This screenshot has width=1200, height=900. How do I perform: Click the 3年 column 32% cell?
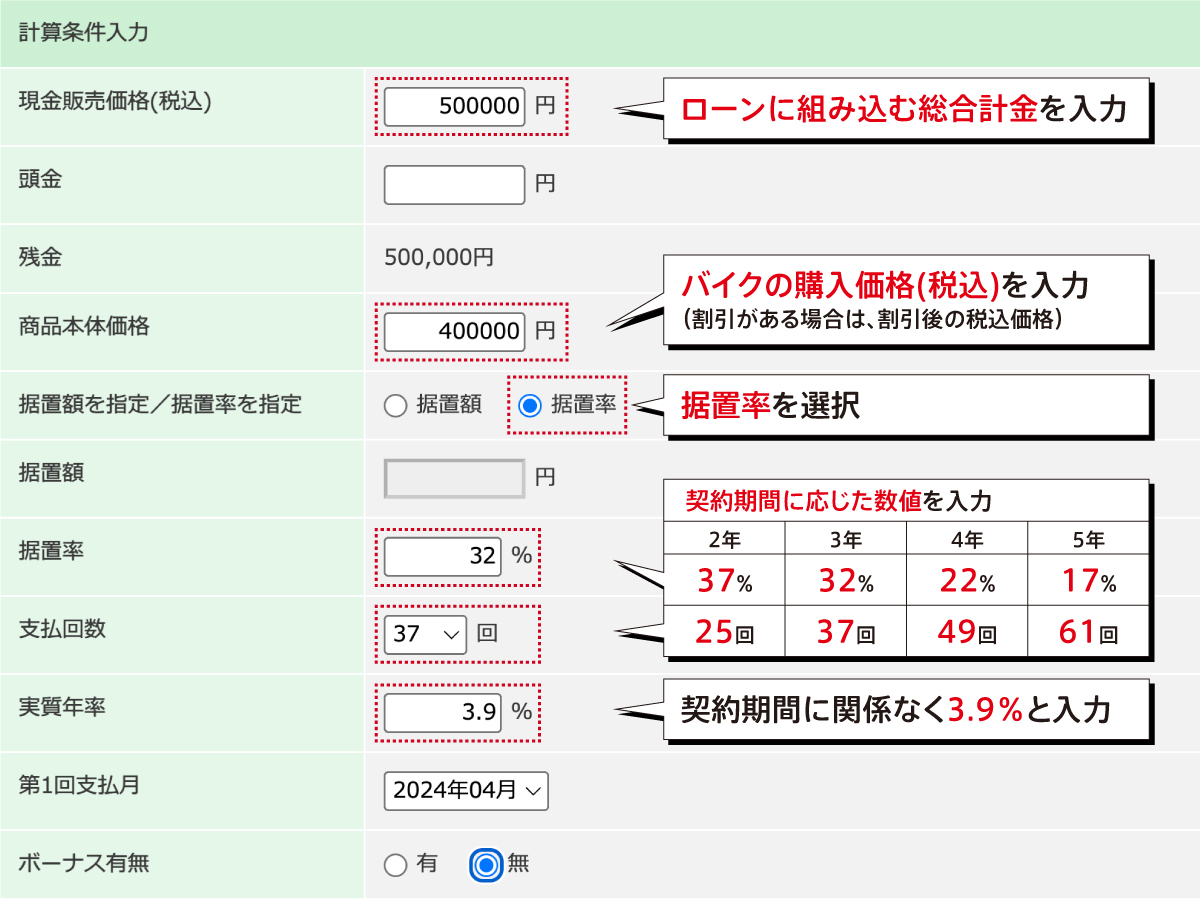coord(846,581)
